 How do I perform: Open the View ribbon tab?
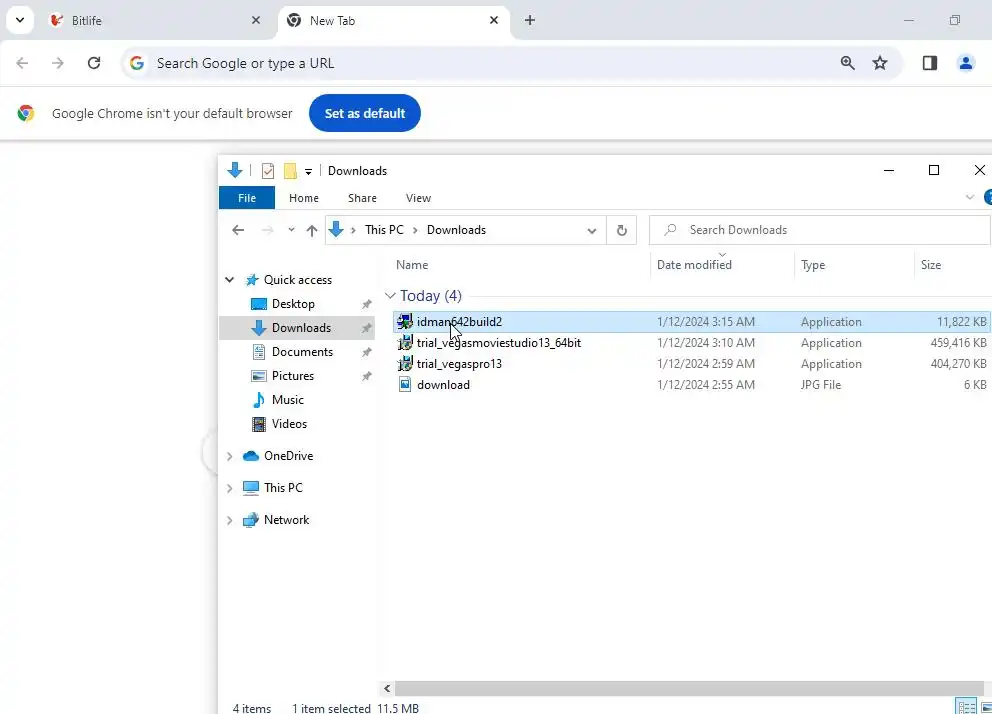coord(418,198)
